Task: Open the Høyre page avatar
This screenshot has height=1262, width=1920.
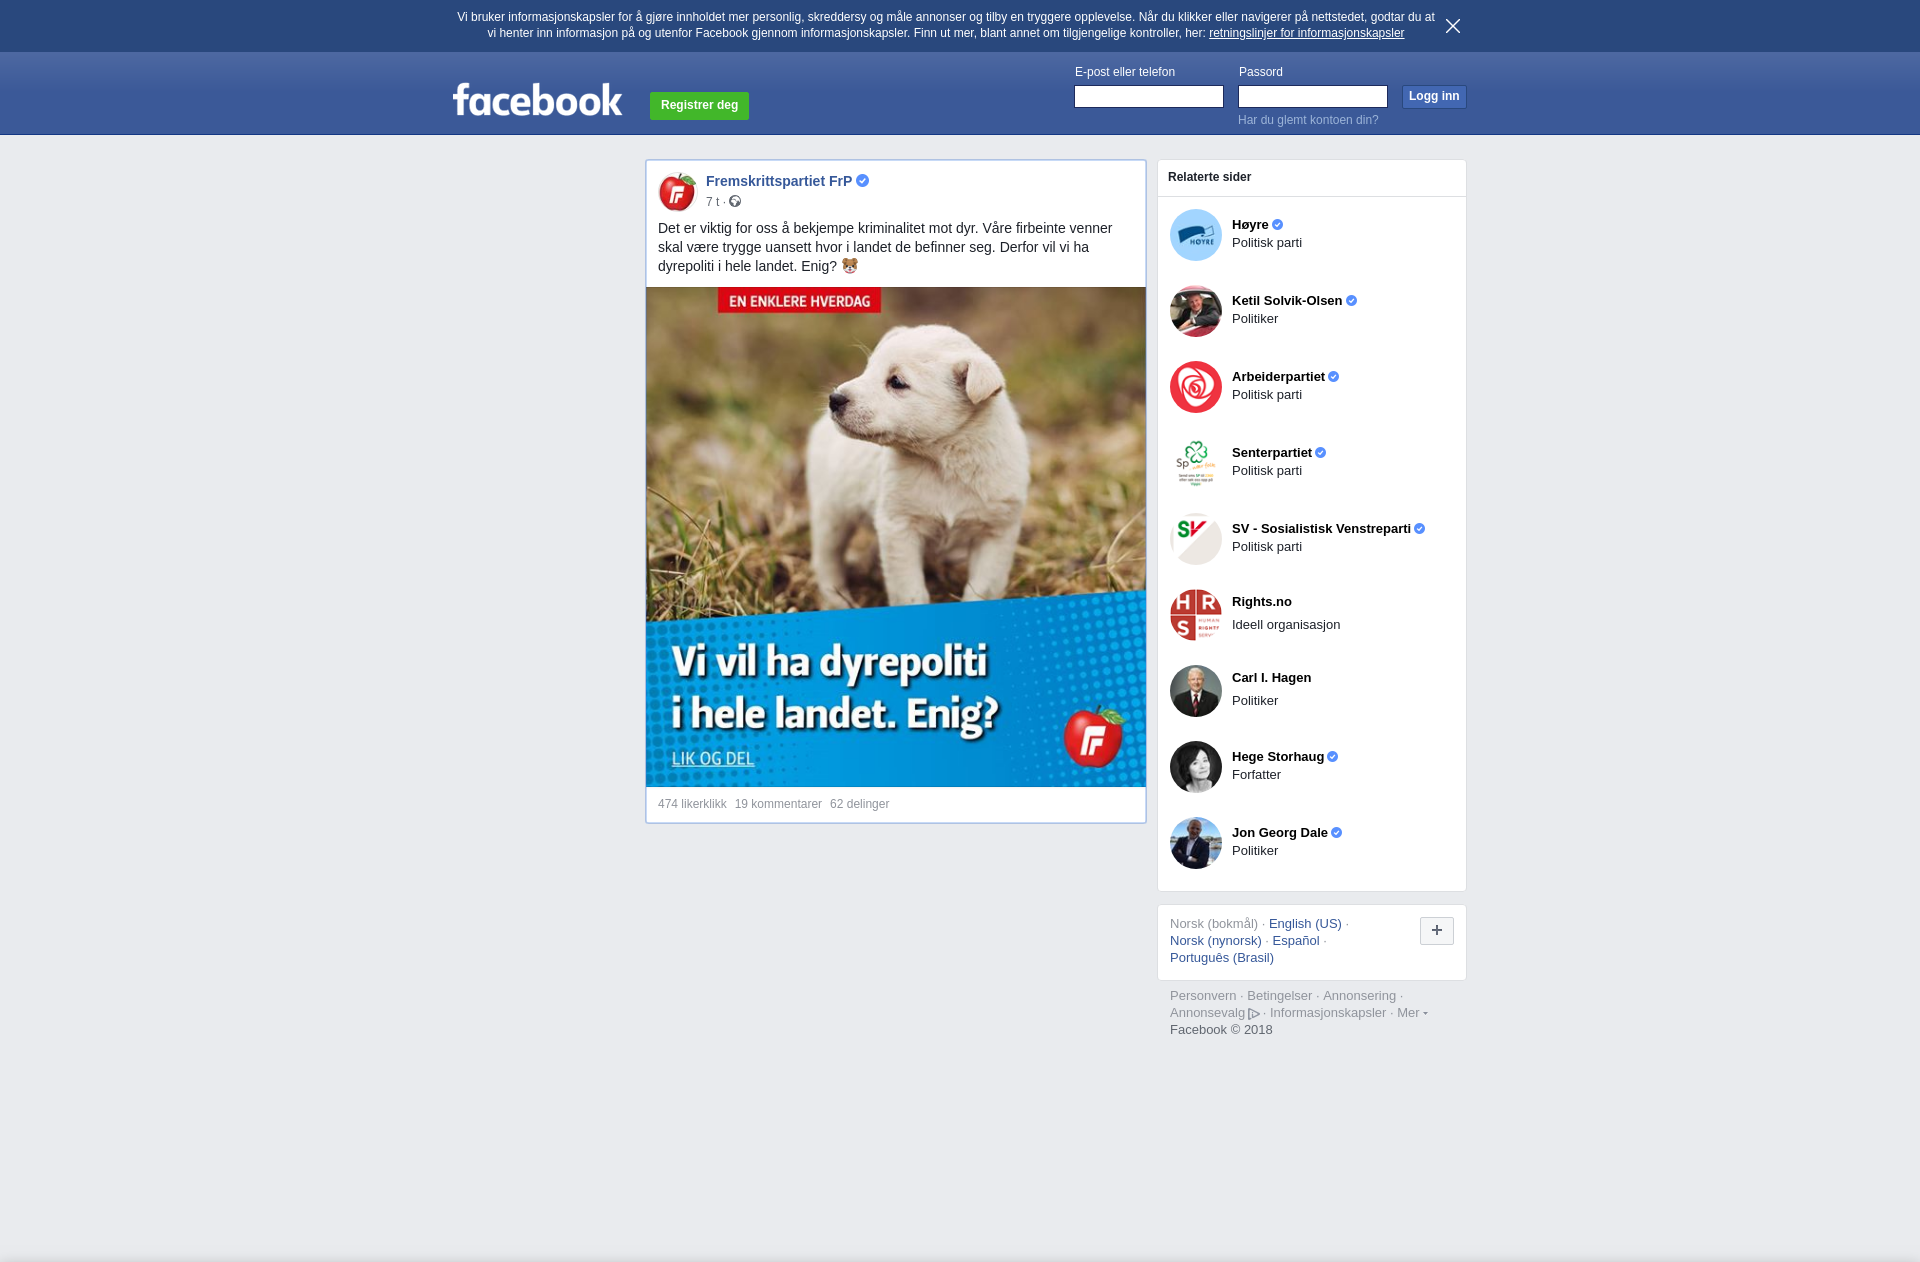Action: tap(1196, 235)
